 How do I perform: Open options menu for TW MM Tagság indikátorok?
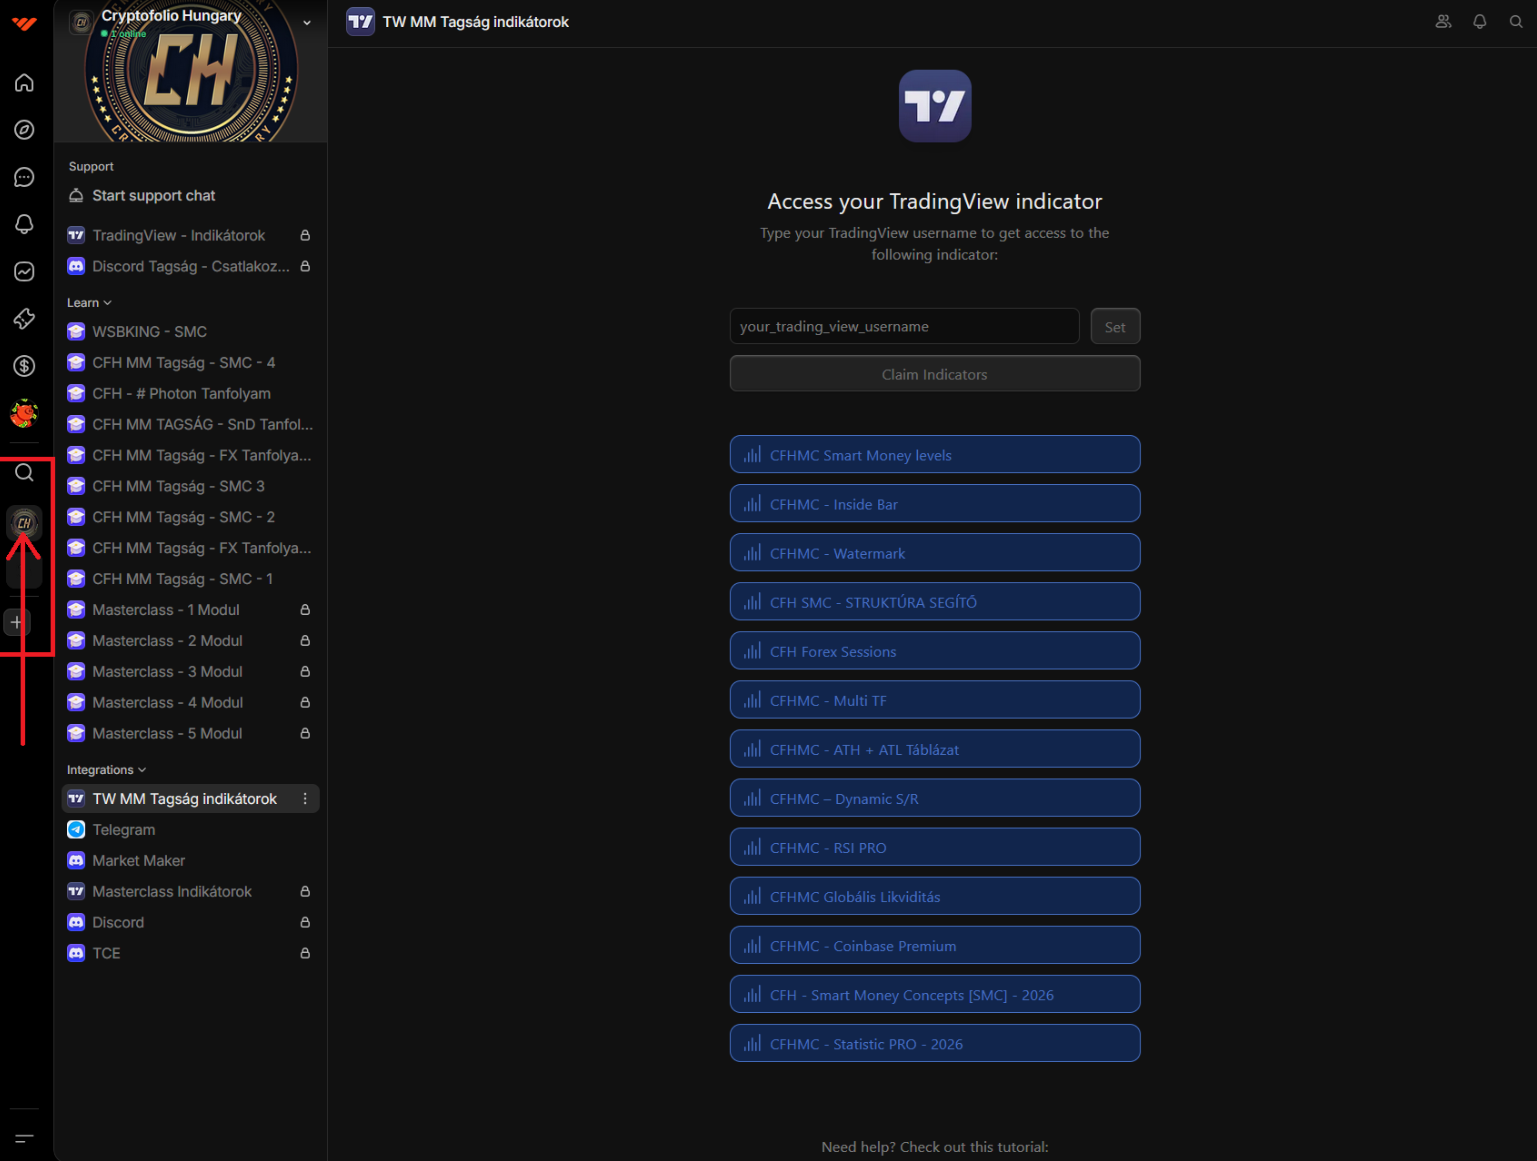[305, 799]
